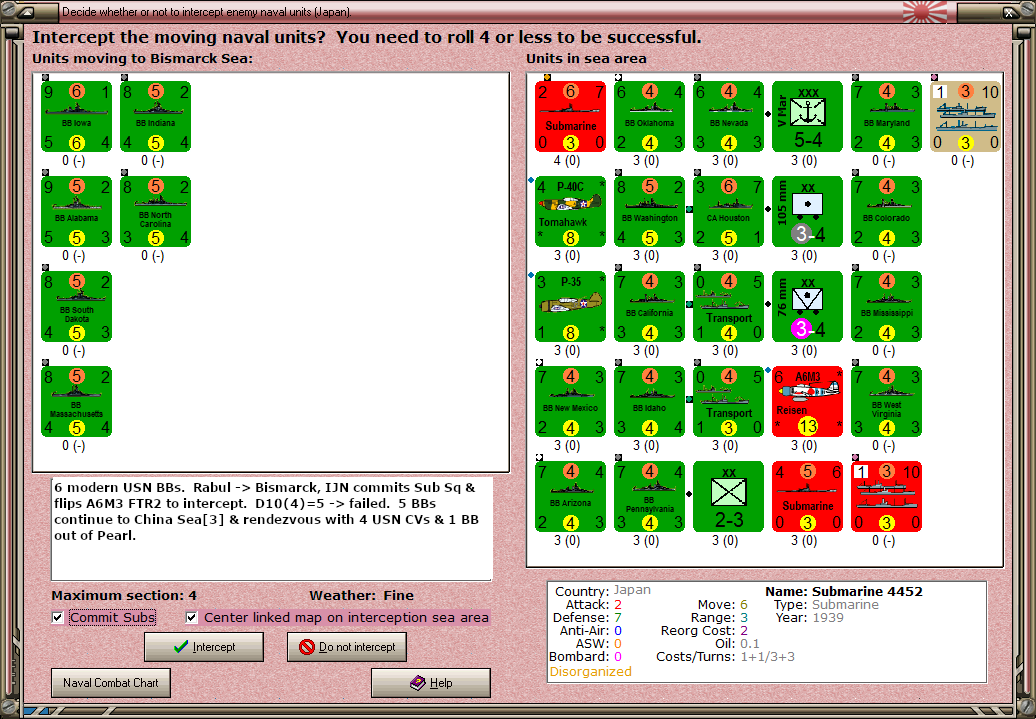Select the BB Nevada counter
Viewport: 1036px width, 719px height.
pos(729,116)
